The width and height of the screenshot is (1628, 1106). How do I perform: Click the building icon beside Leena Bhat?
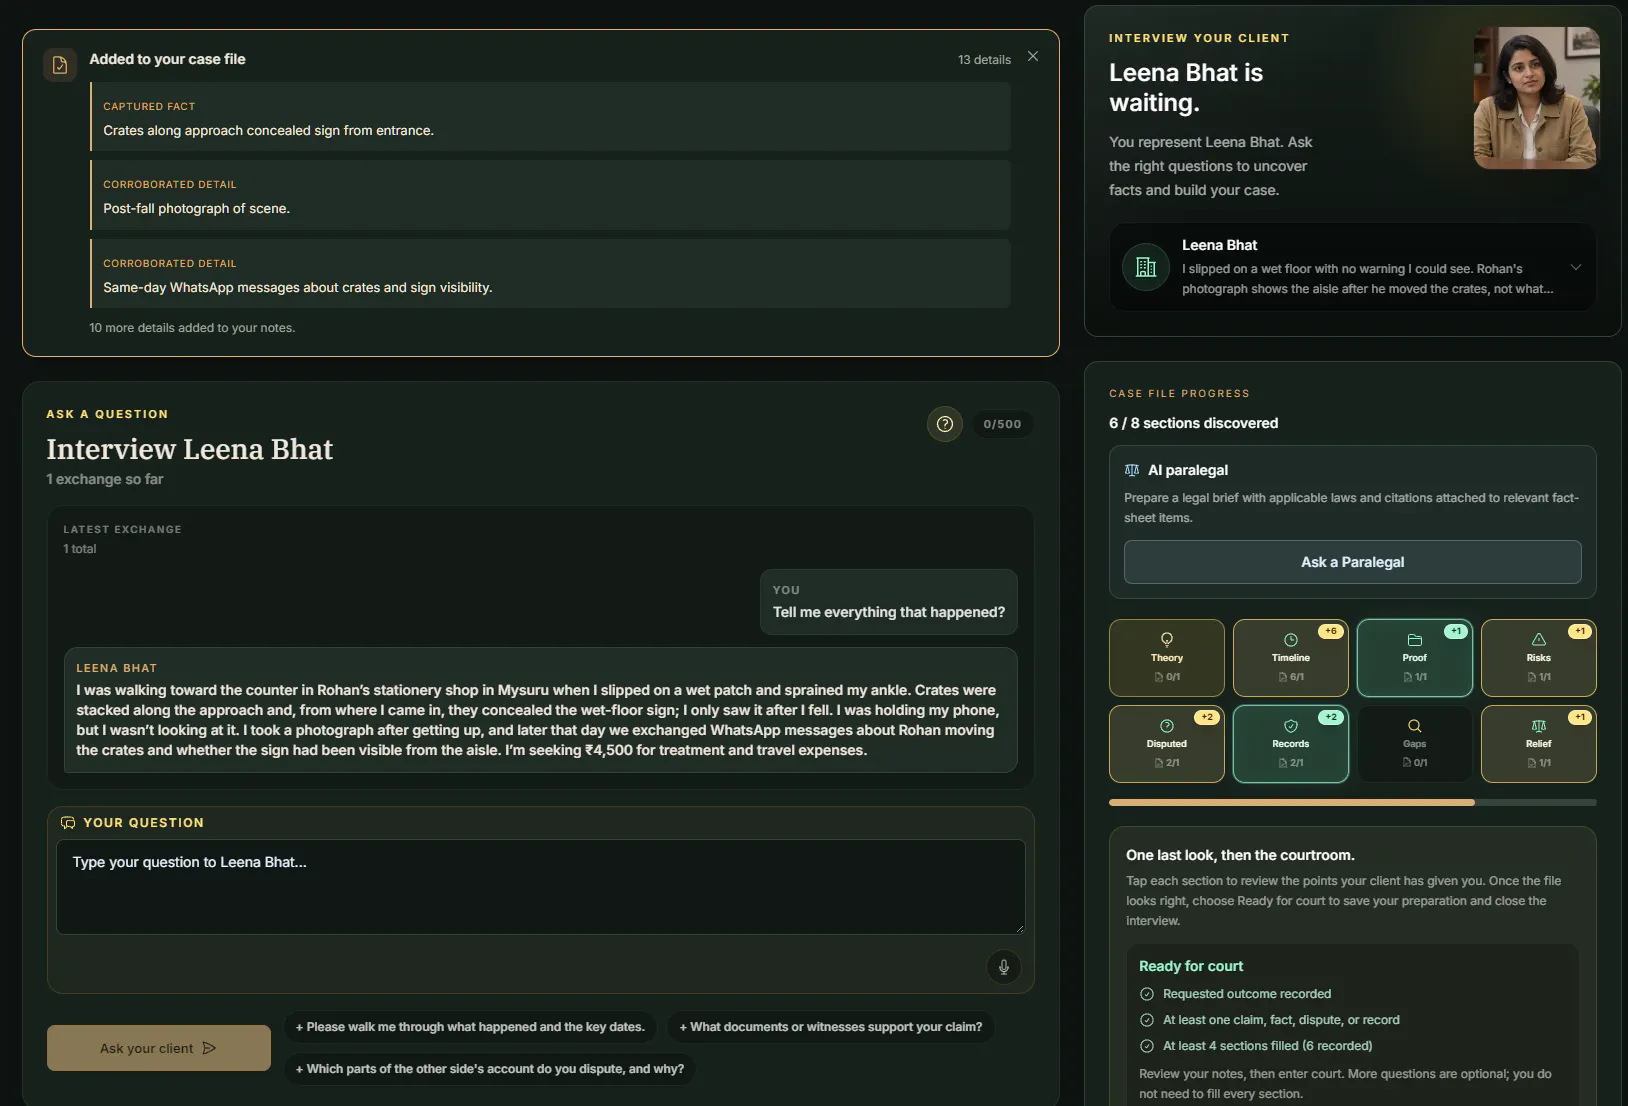click(1146, 267)
